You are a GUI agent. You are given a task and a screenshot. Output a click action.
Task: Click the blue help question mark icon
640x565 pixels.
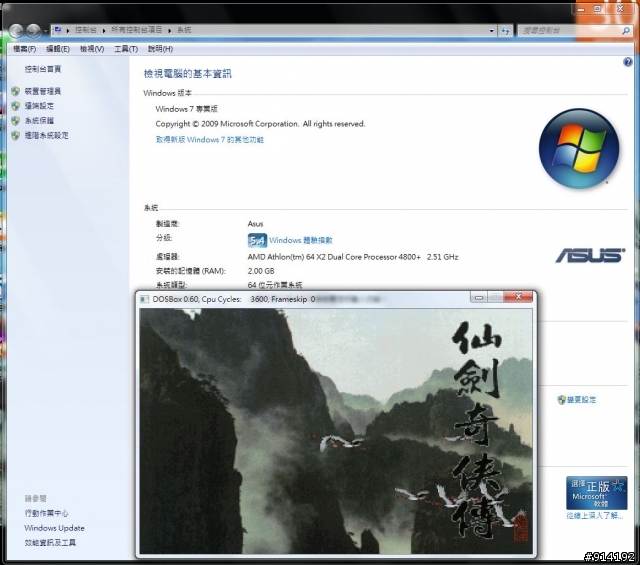click(x=628, y=62)
